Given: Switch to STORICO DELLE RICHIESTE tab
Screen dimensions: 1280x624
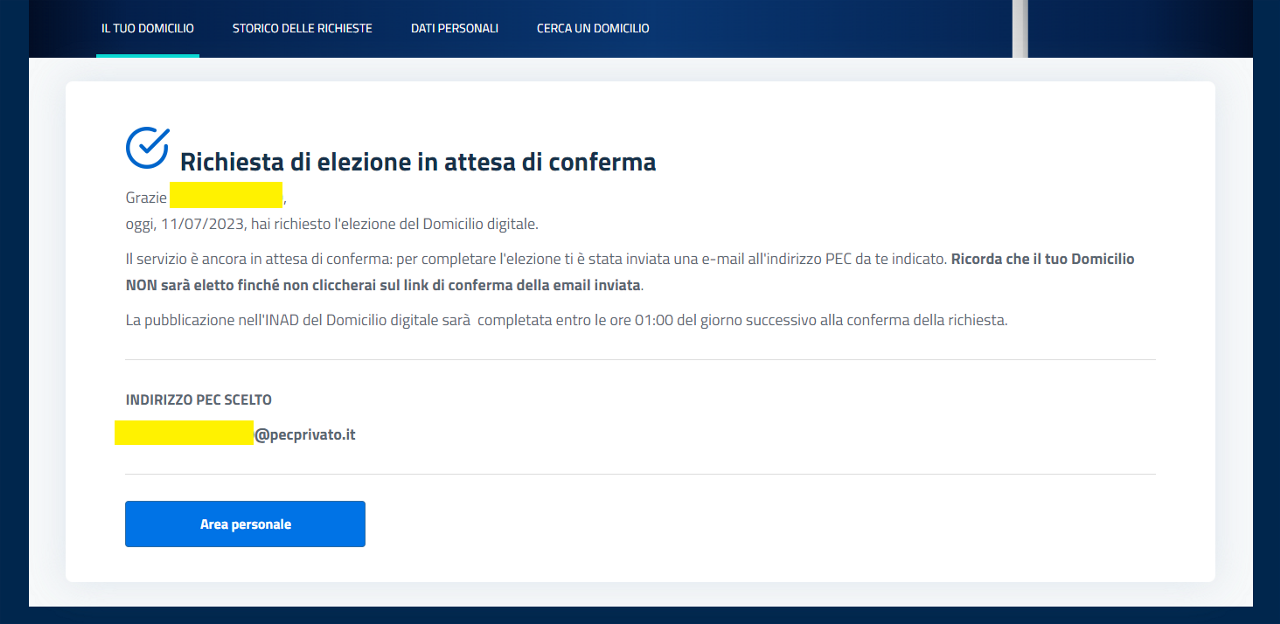Looking at the screenshot, I should click(302, 28).
